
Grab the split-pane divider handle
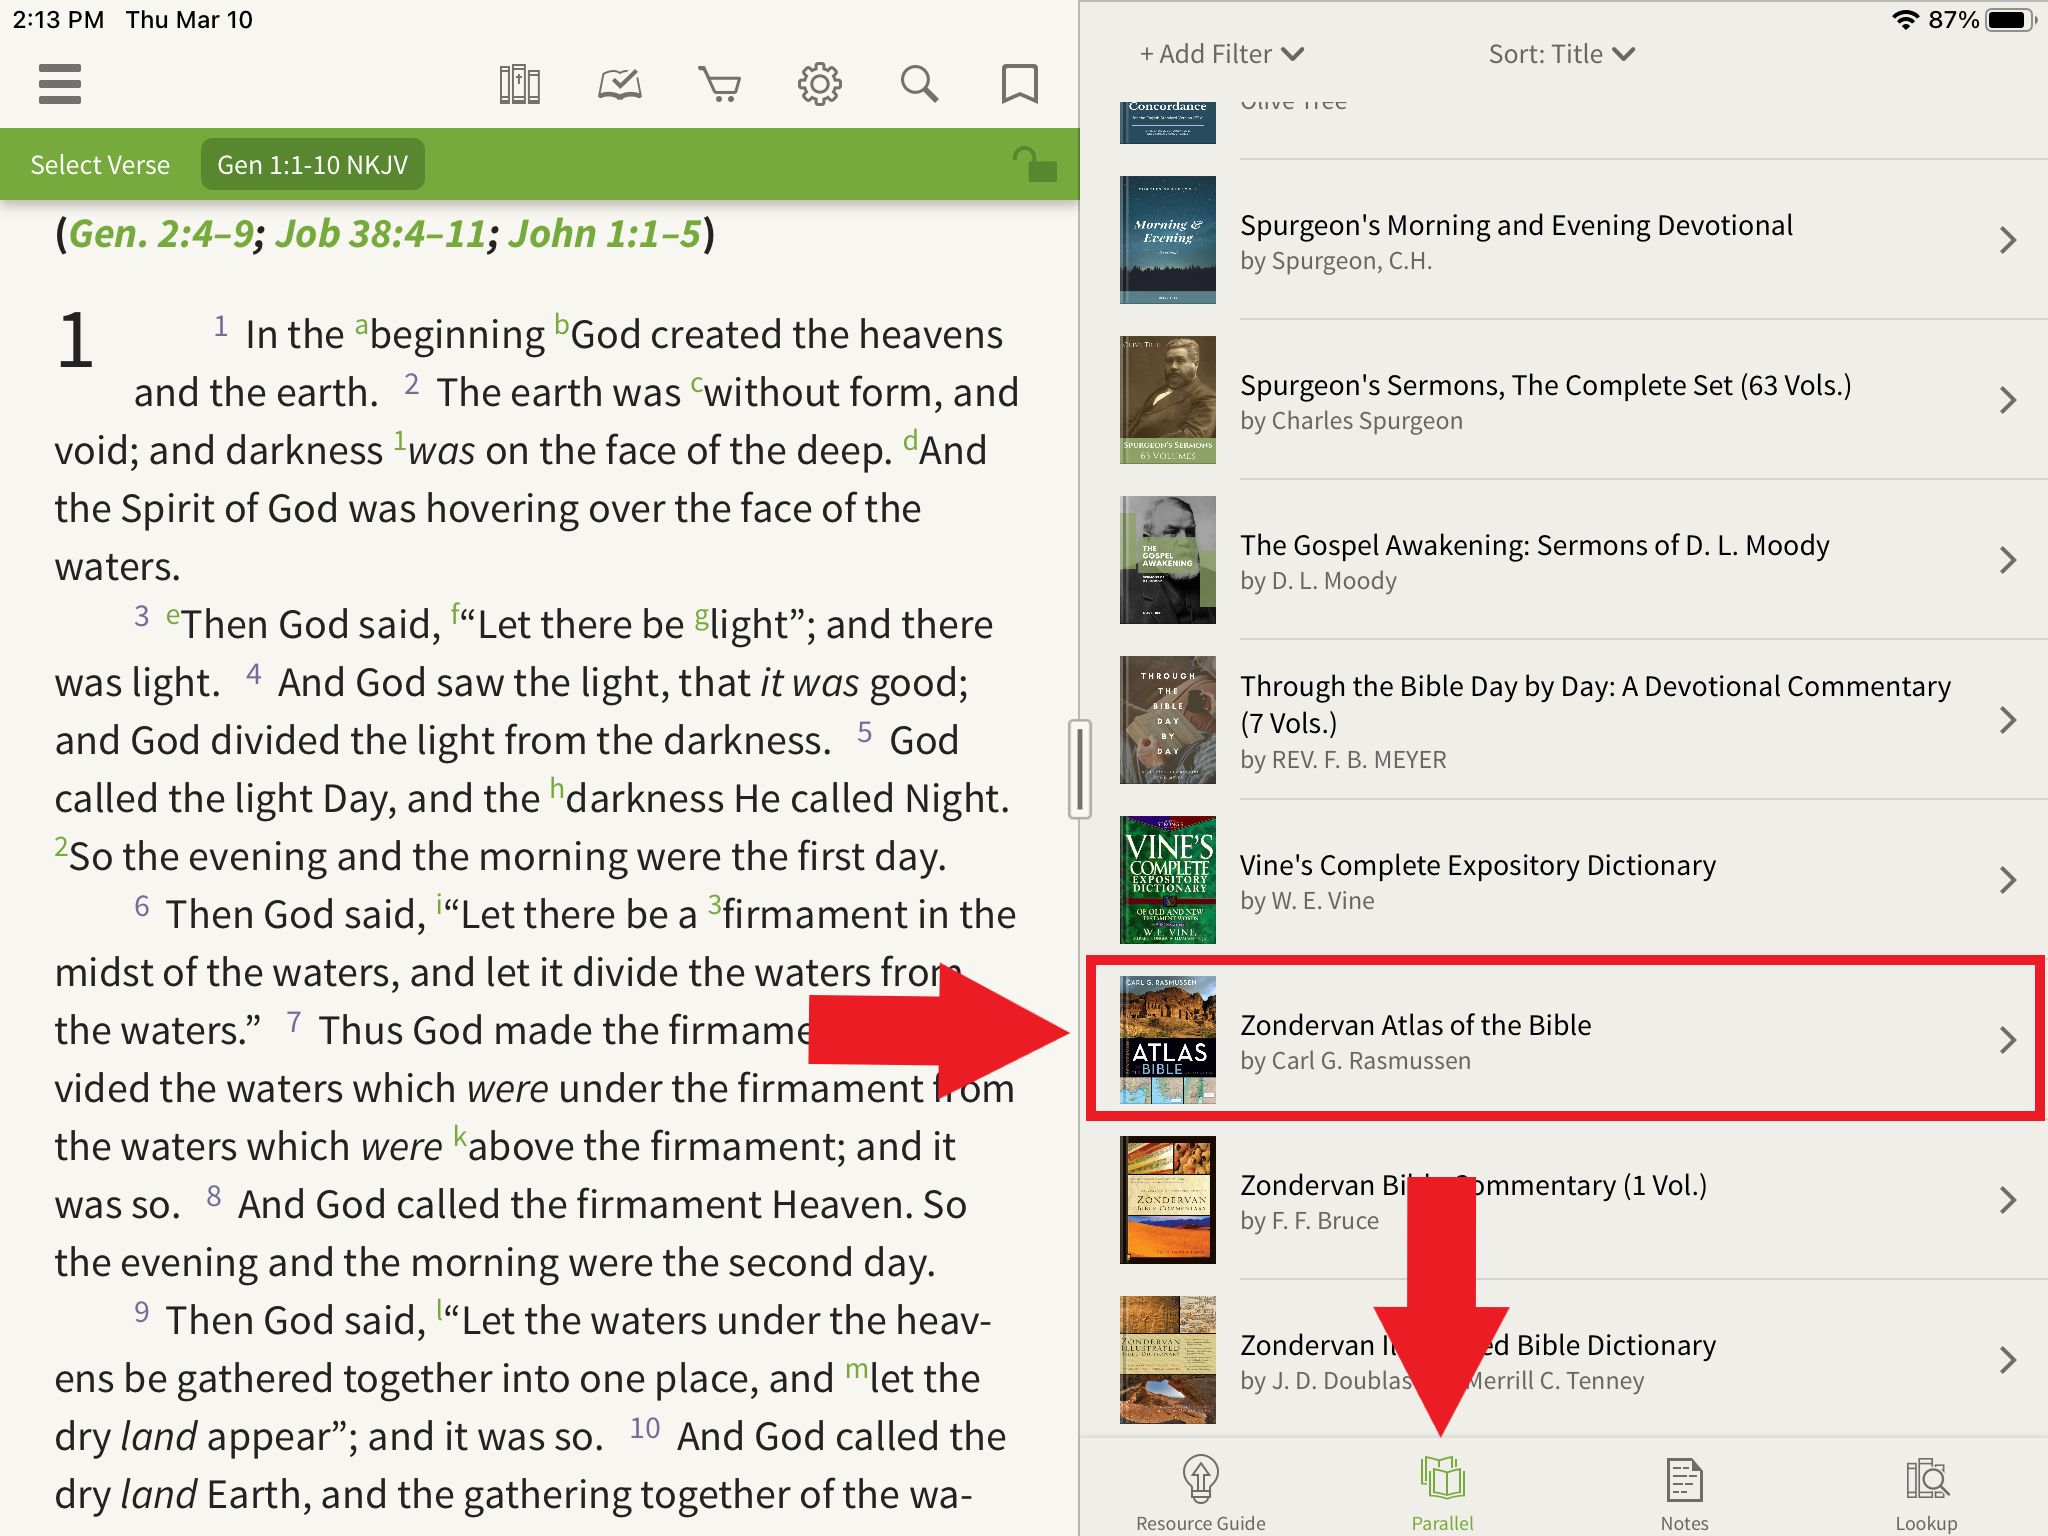coord(1079,769)
